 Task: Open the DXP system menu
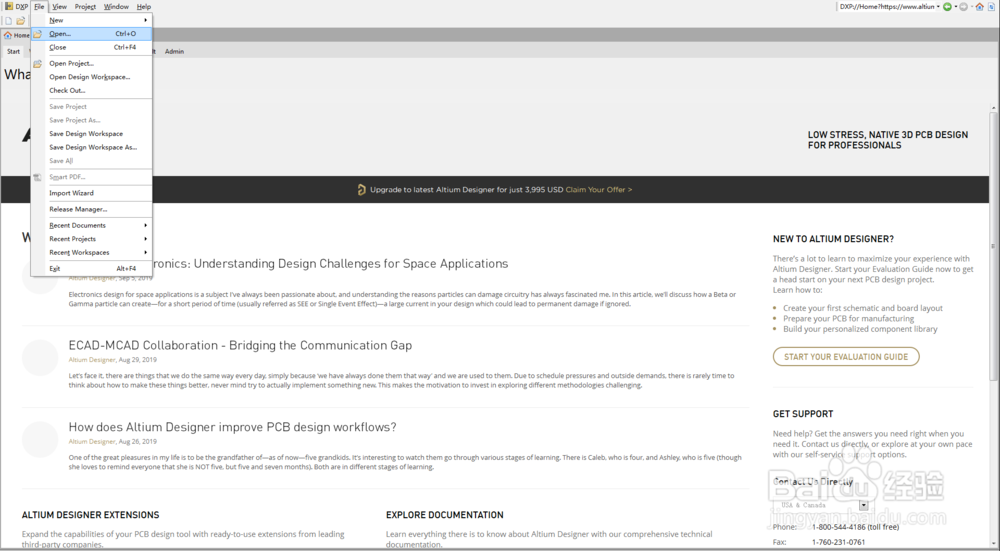(16, 6)
